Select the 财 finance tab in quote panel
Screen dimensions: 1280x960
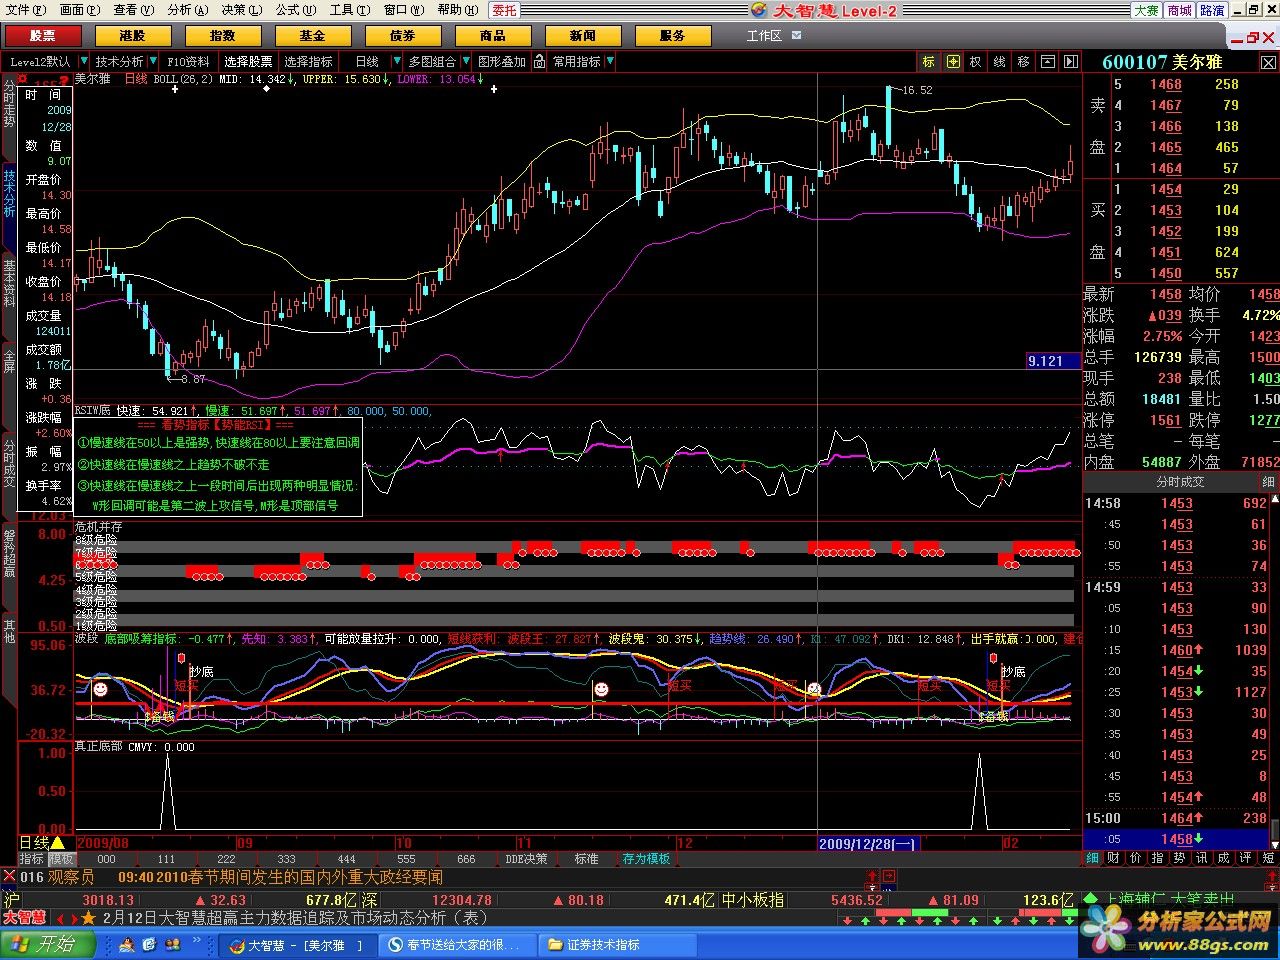click(1115, 858)
